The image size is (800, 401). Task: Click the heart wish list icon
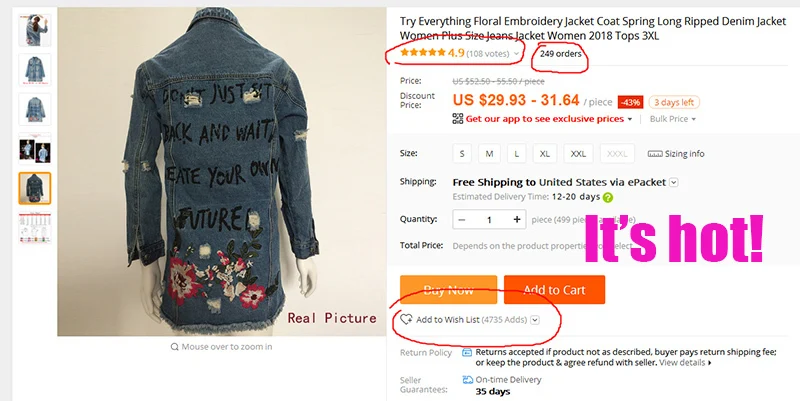[406, 320]
